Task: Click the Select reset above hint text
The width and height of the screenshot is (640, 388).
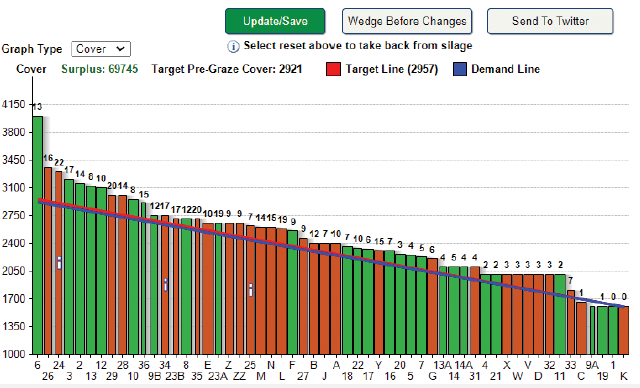Action: 358,45
